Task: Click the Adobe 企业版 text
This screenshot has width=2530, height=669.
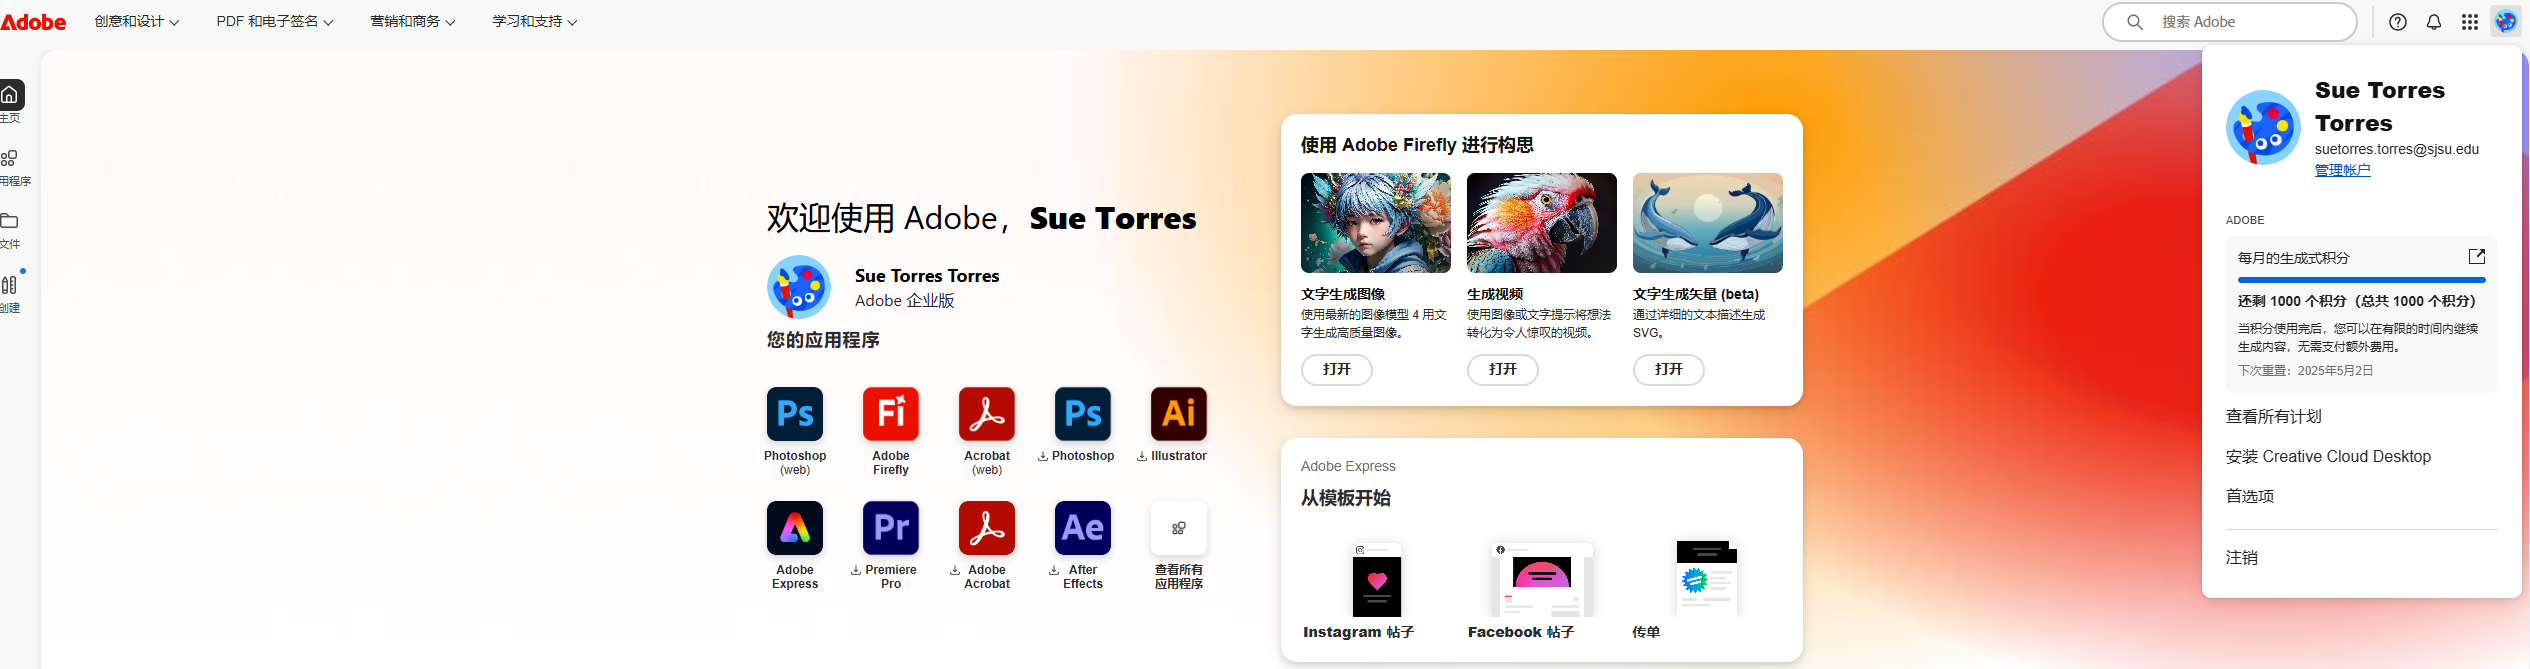Action: [905, 301]
